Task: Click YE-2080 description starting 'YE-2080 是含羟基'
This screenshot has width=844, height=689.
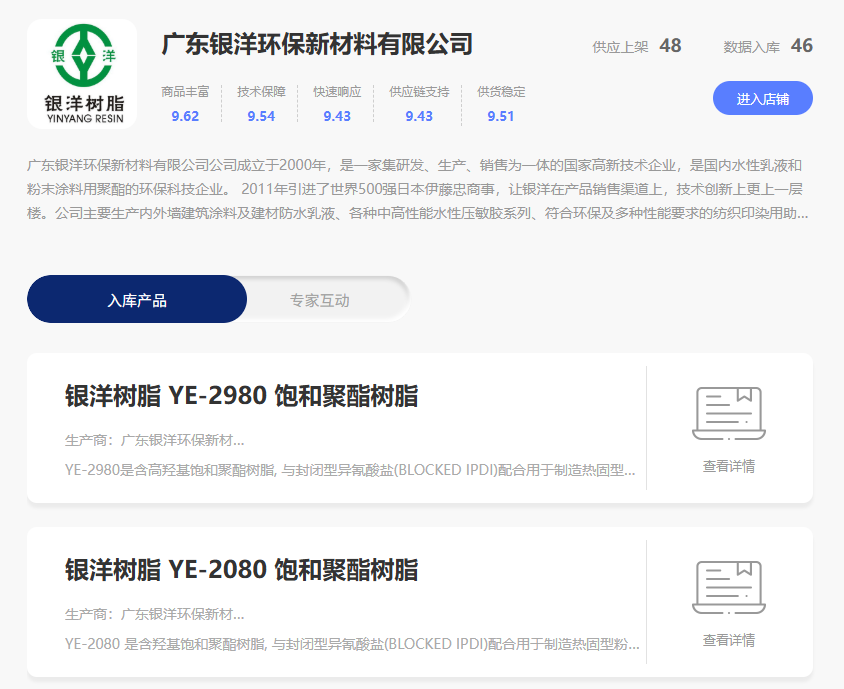Action: pyautogui.click(x=352, y=644)
